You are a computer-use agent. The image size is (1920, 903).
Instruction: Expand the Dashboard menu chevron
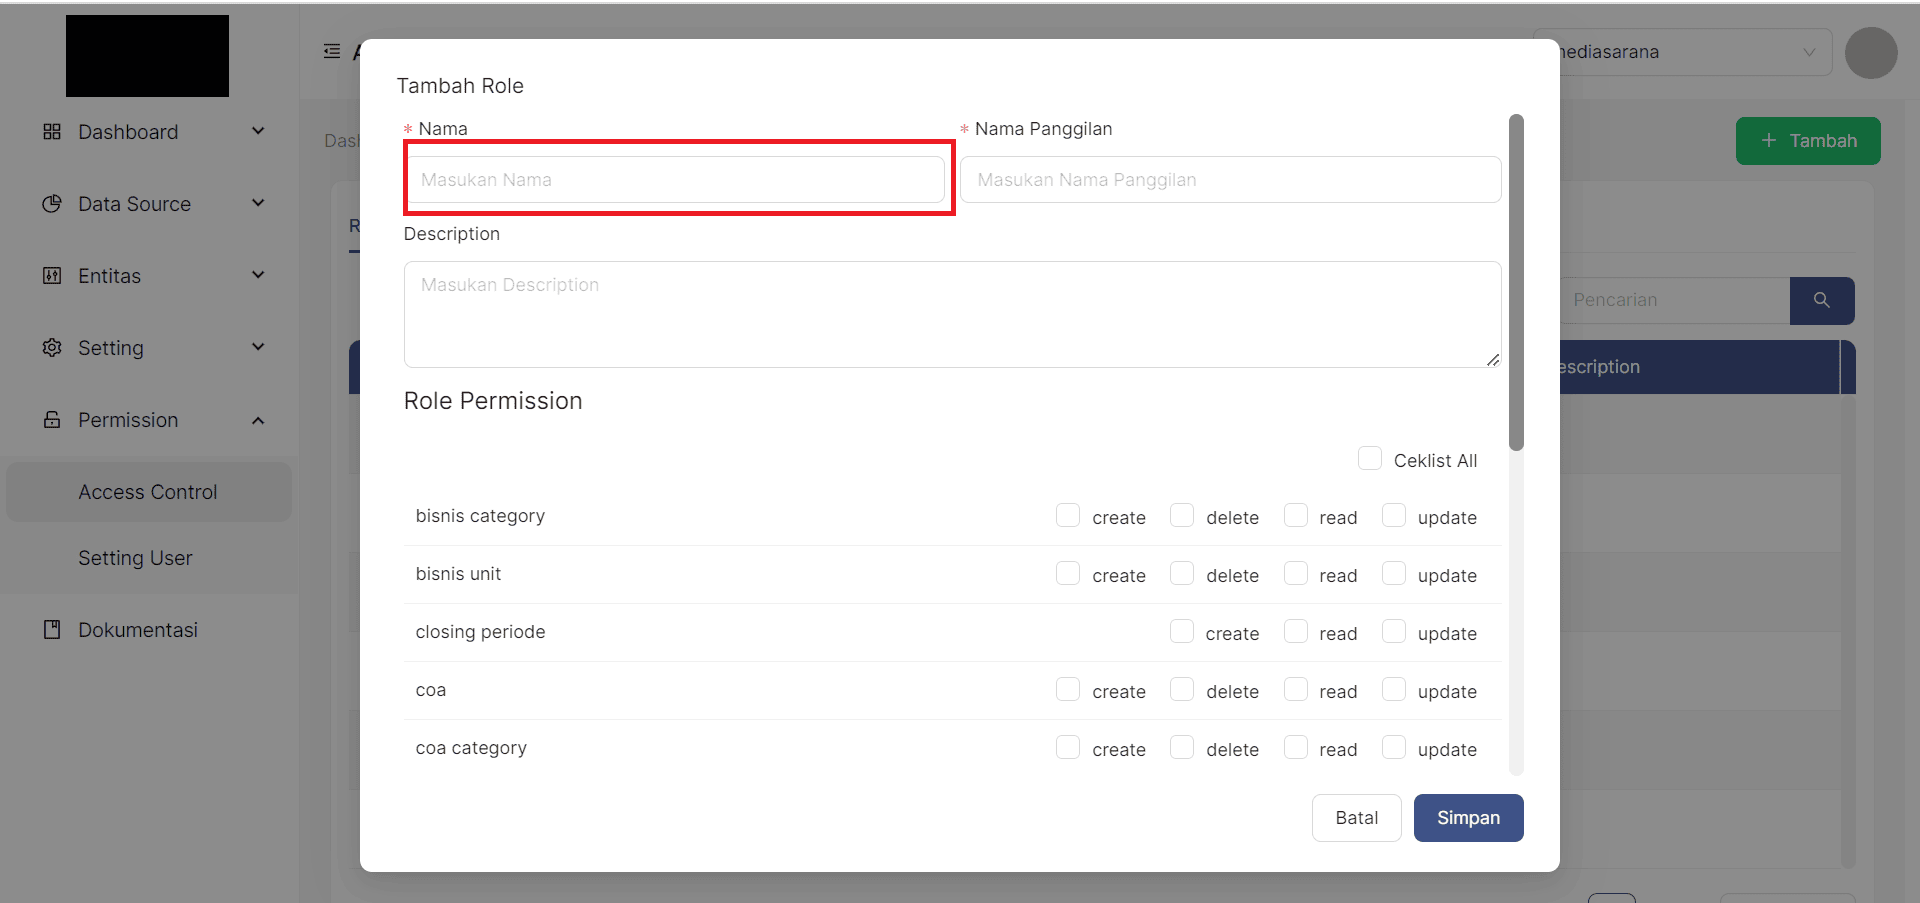[x=258, y=131]
